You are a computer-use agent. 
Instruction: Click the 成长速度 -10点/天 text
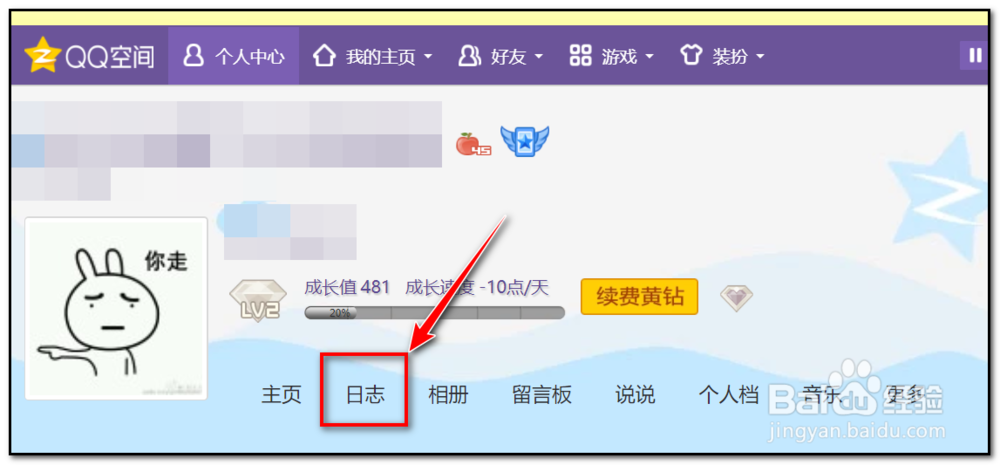click(476, 288)
